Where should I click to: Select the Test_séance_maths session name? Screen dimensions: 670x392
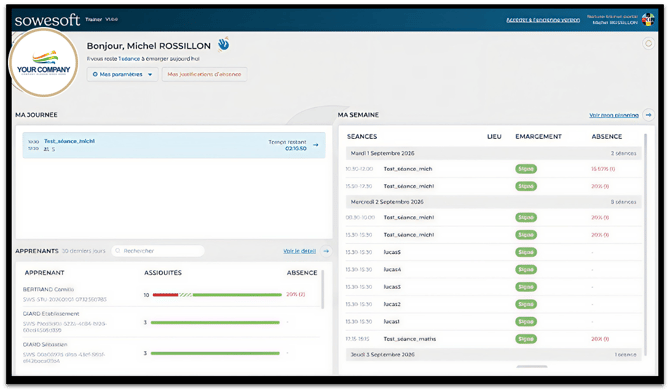410,339
